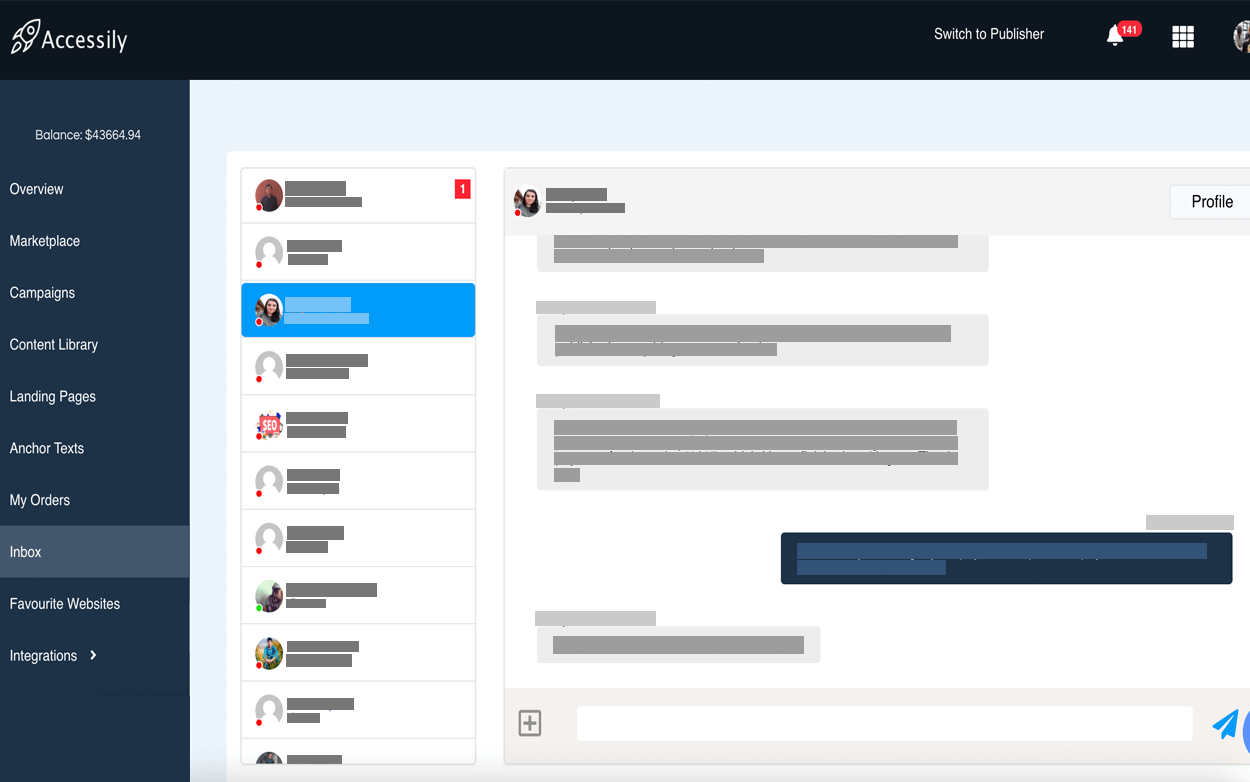Click the Balance $43664.94 text
1250x782 pixels.
[88, 135]
